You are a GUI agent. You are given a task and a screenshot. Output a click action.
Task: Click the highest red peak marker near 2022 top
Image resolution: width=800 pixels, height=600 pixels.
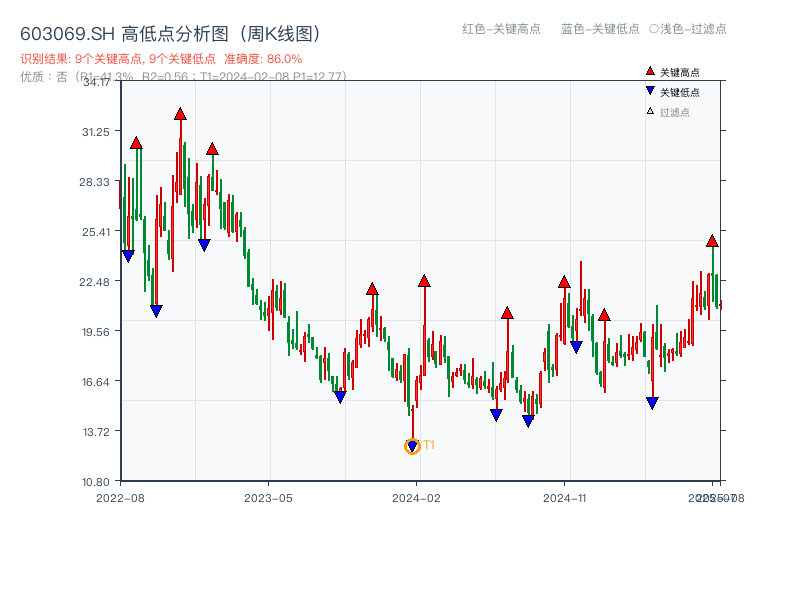click(179, 116)
